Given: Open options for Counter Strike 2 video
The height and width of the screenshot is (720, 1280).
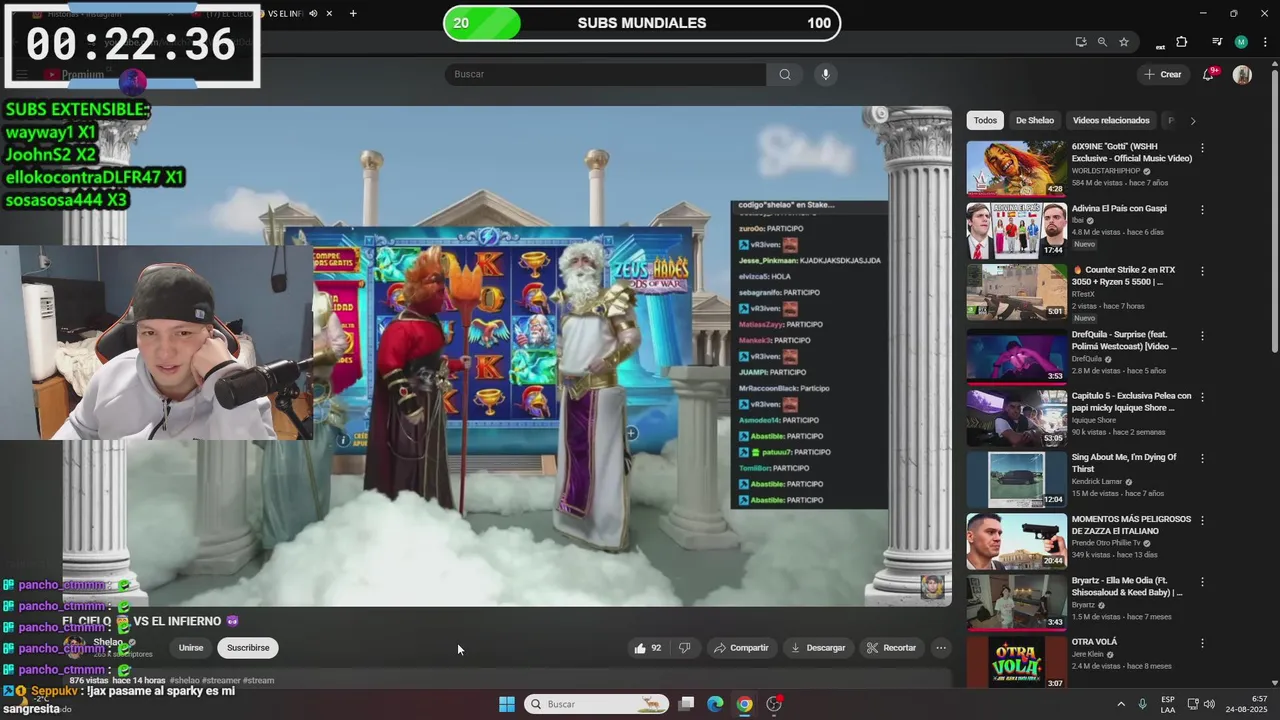Looking at the screenshot, I should pyautogui.click(x=1202, y=271).
